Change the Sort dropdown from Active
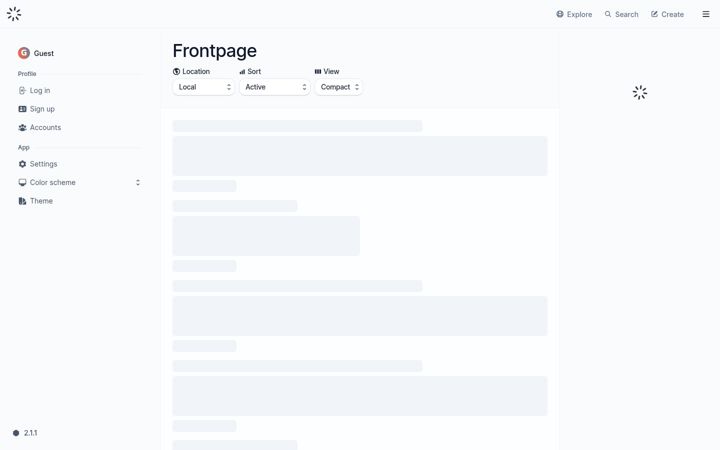Image resolution: width=720 pixels, height=450 pixels. [x=275, y=87]
